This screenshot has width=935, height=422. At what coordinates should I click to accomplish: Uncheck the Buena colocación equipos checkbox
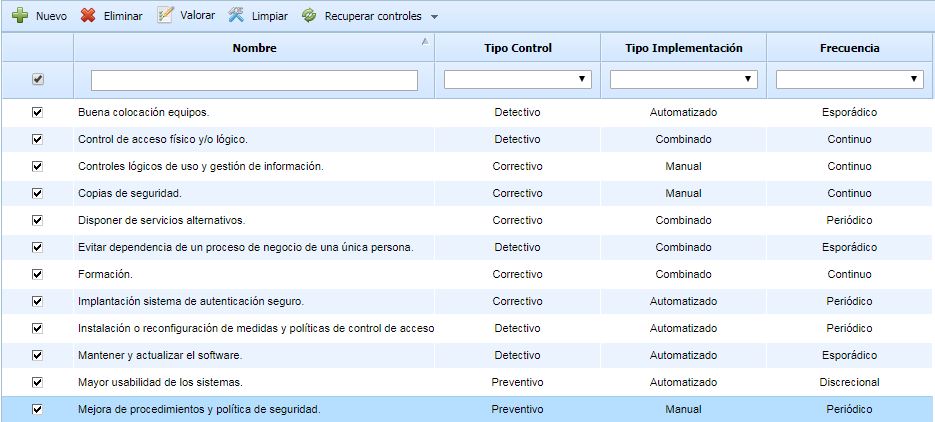[x=38, y=112]
